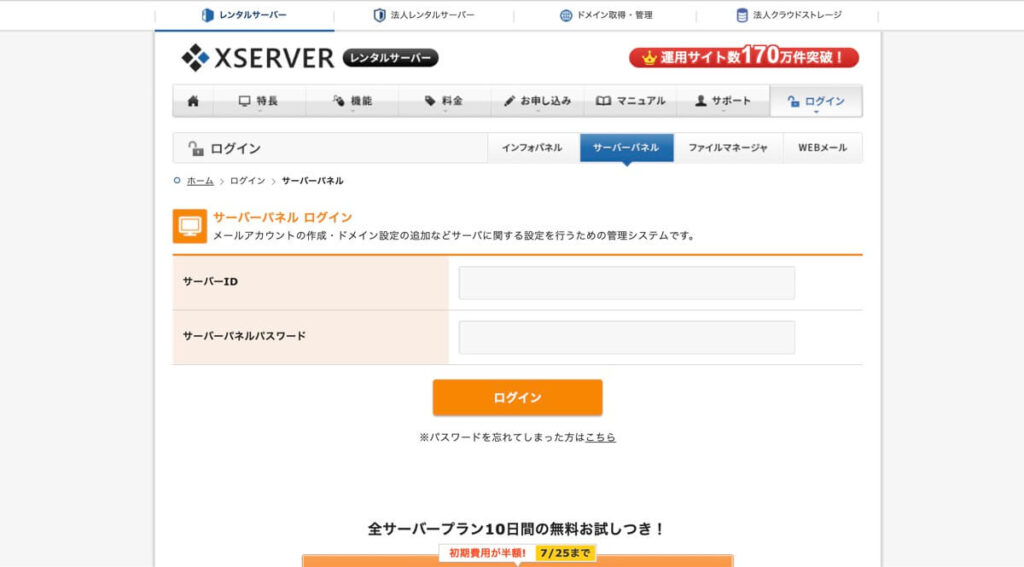Click the globe icon on ドメイン tab

[x=566, y=15]
